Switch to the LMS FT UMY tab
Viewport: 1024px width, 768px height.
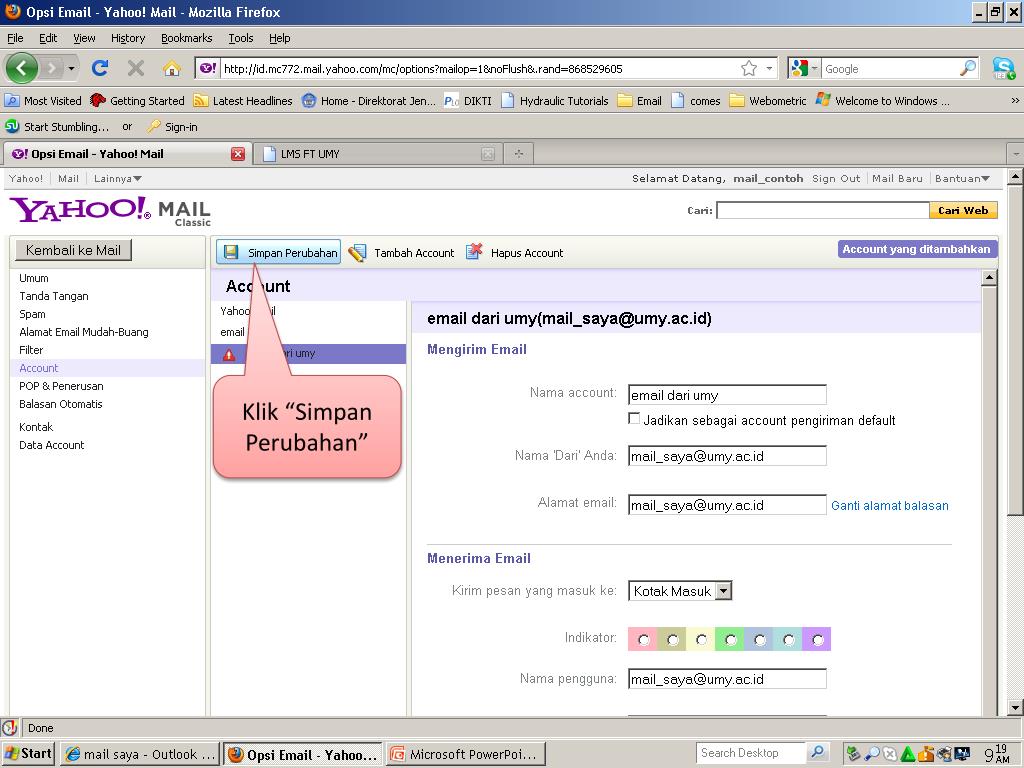tap(376, 154)
